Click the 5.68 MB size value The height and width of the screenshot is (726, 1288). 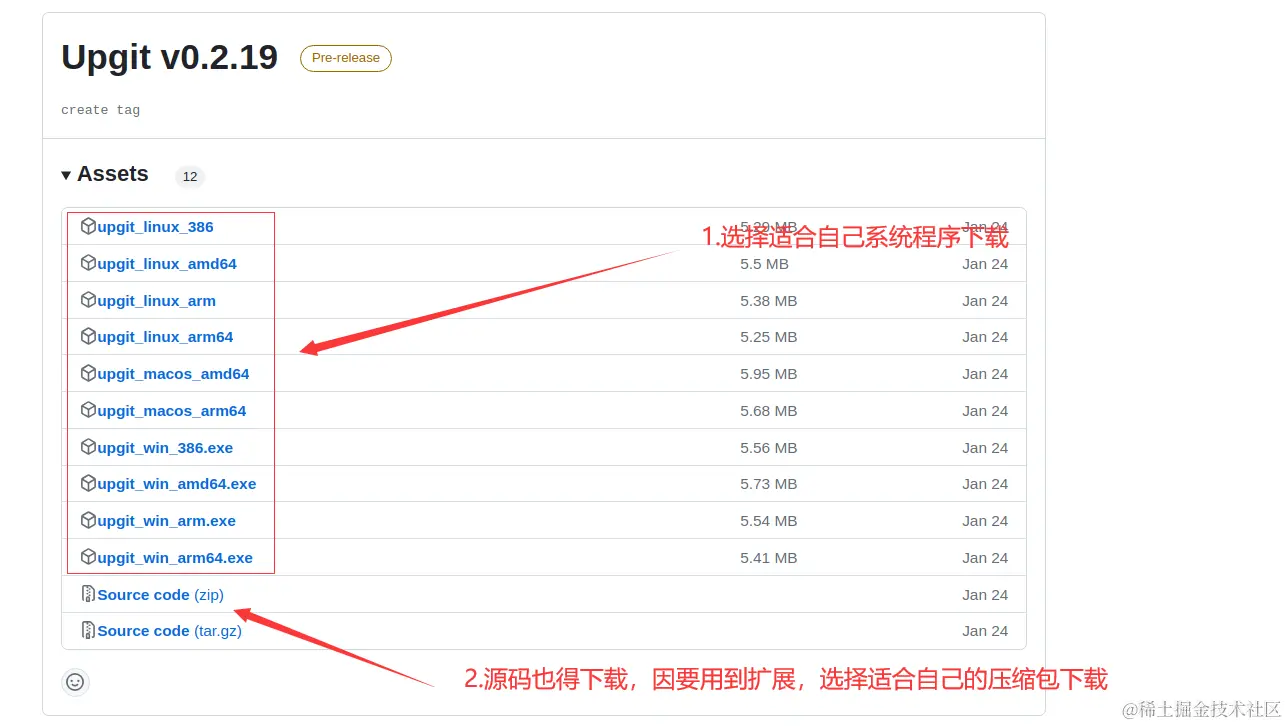pos(768,411)
